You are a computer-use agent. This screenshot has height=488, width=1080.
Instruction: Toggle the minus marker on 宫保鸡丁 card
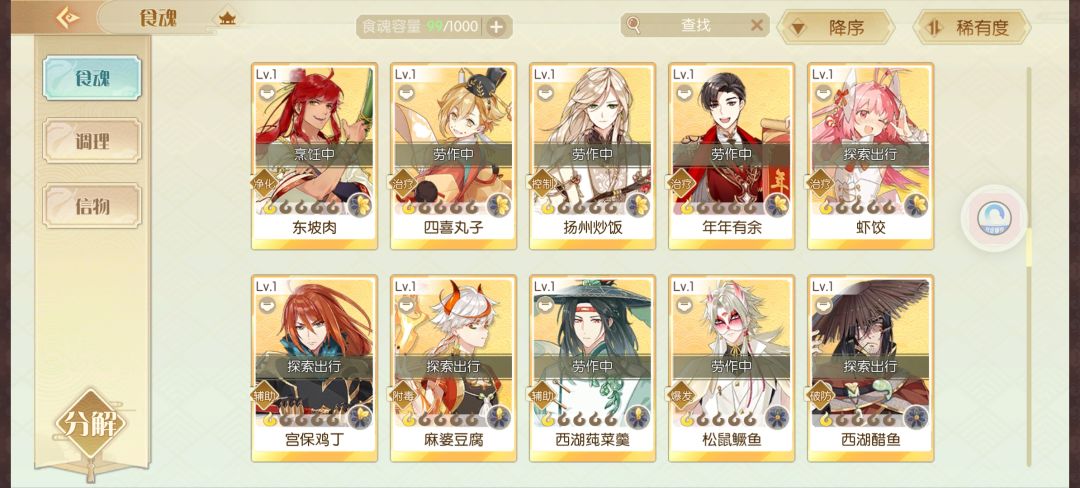267,305
